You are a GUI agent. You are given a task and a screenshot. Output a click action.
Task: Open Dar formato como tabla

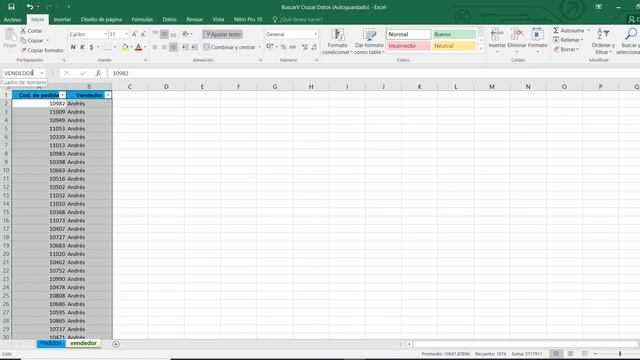[369, 41]
